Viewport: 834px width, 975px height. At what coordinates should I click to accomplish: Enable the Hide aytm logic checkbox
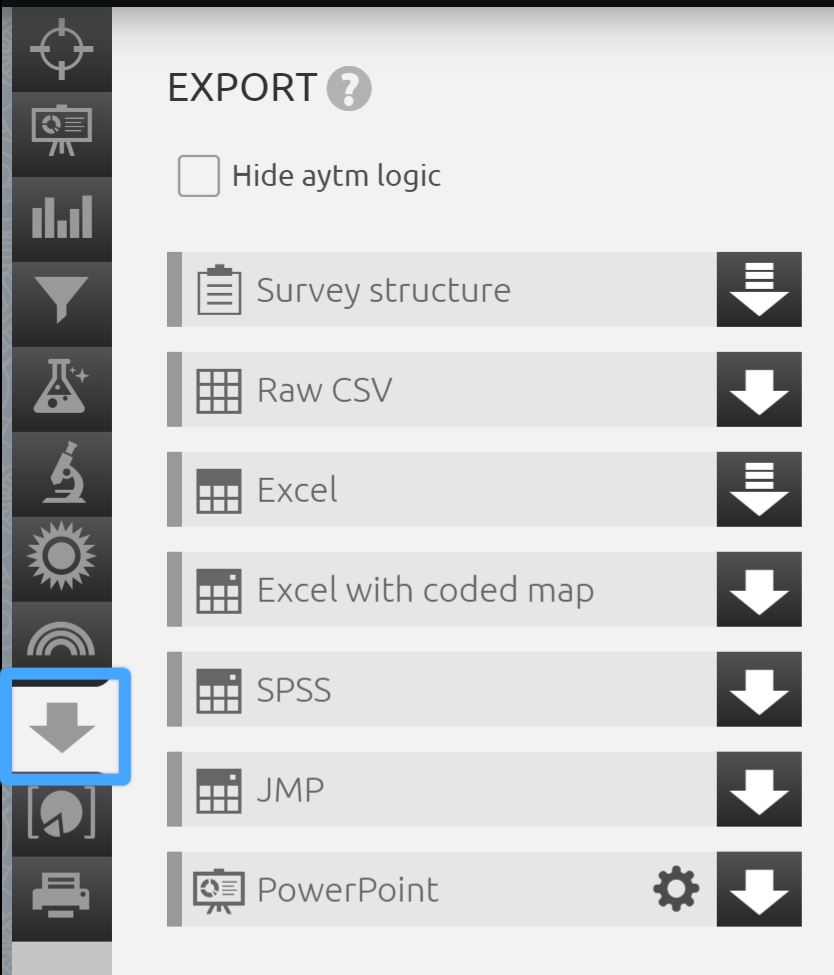[x=198, y=176]
